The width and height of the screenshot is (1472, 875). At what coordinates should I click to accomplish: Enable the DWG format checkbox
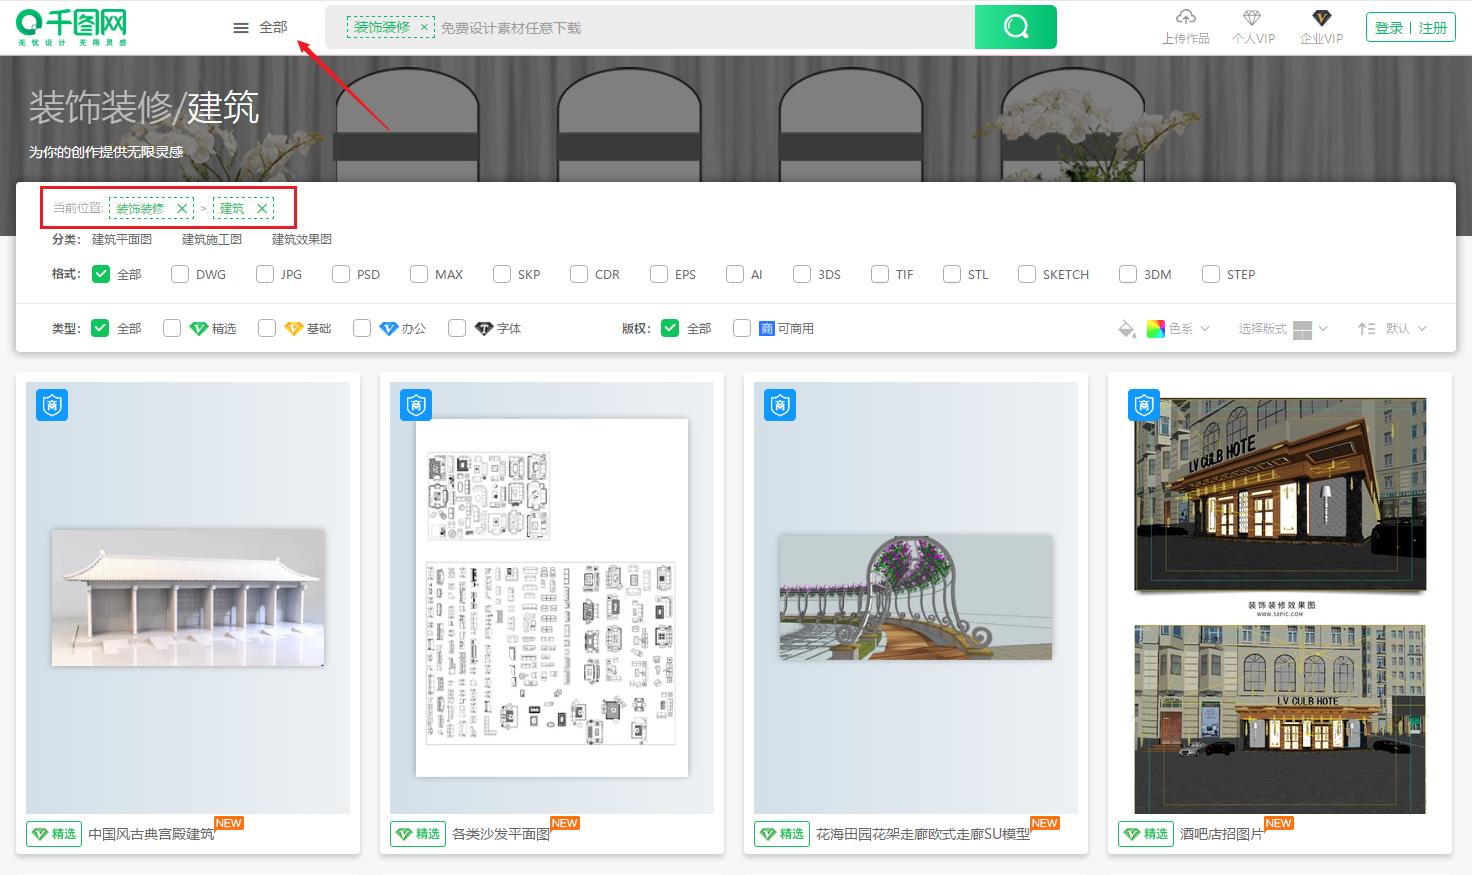tap(179, 273)
